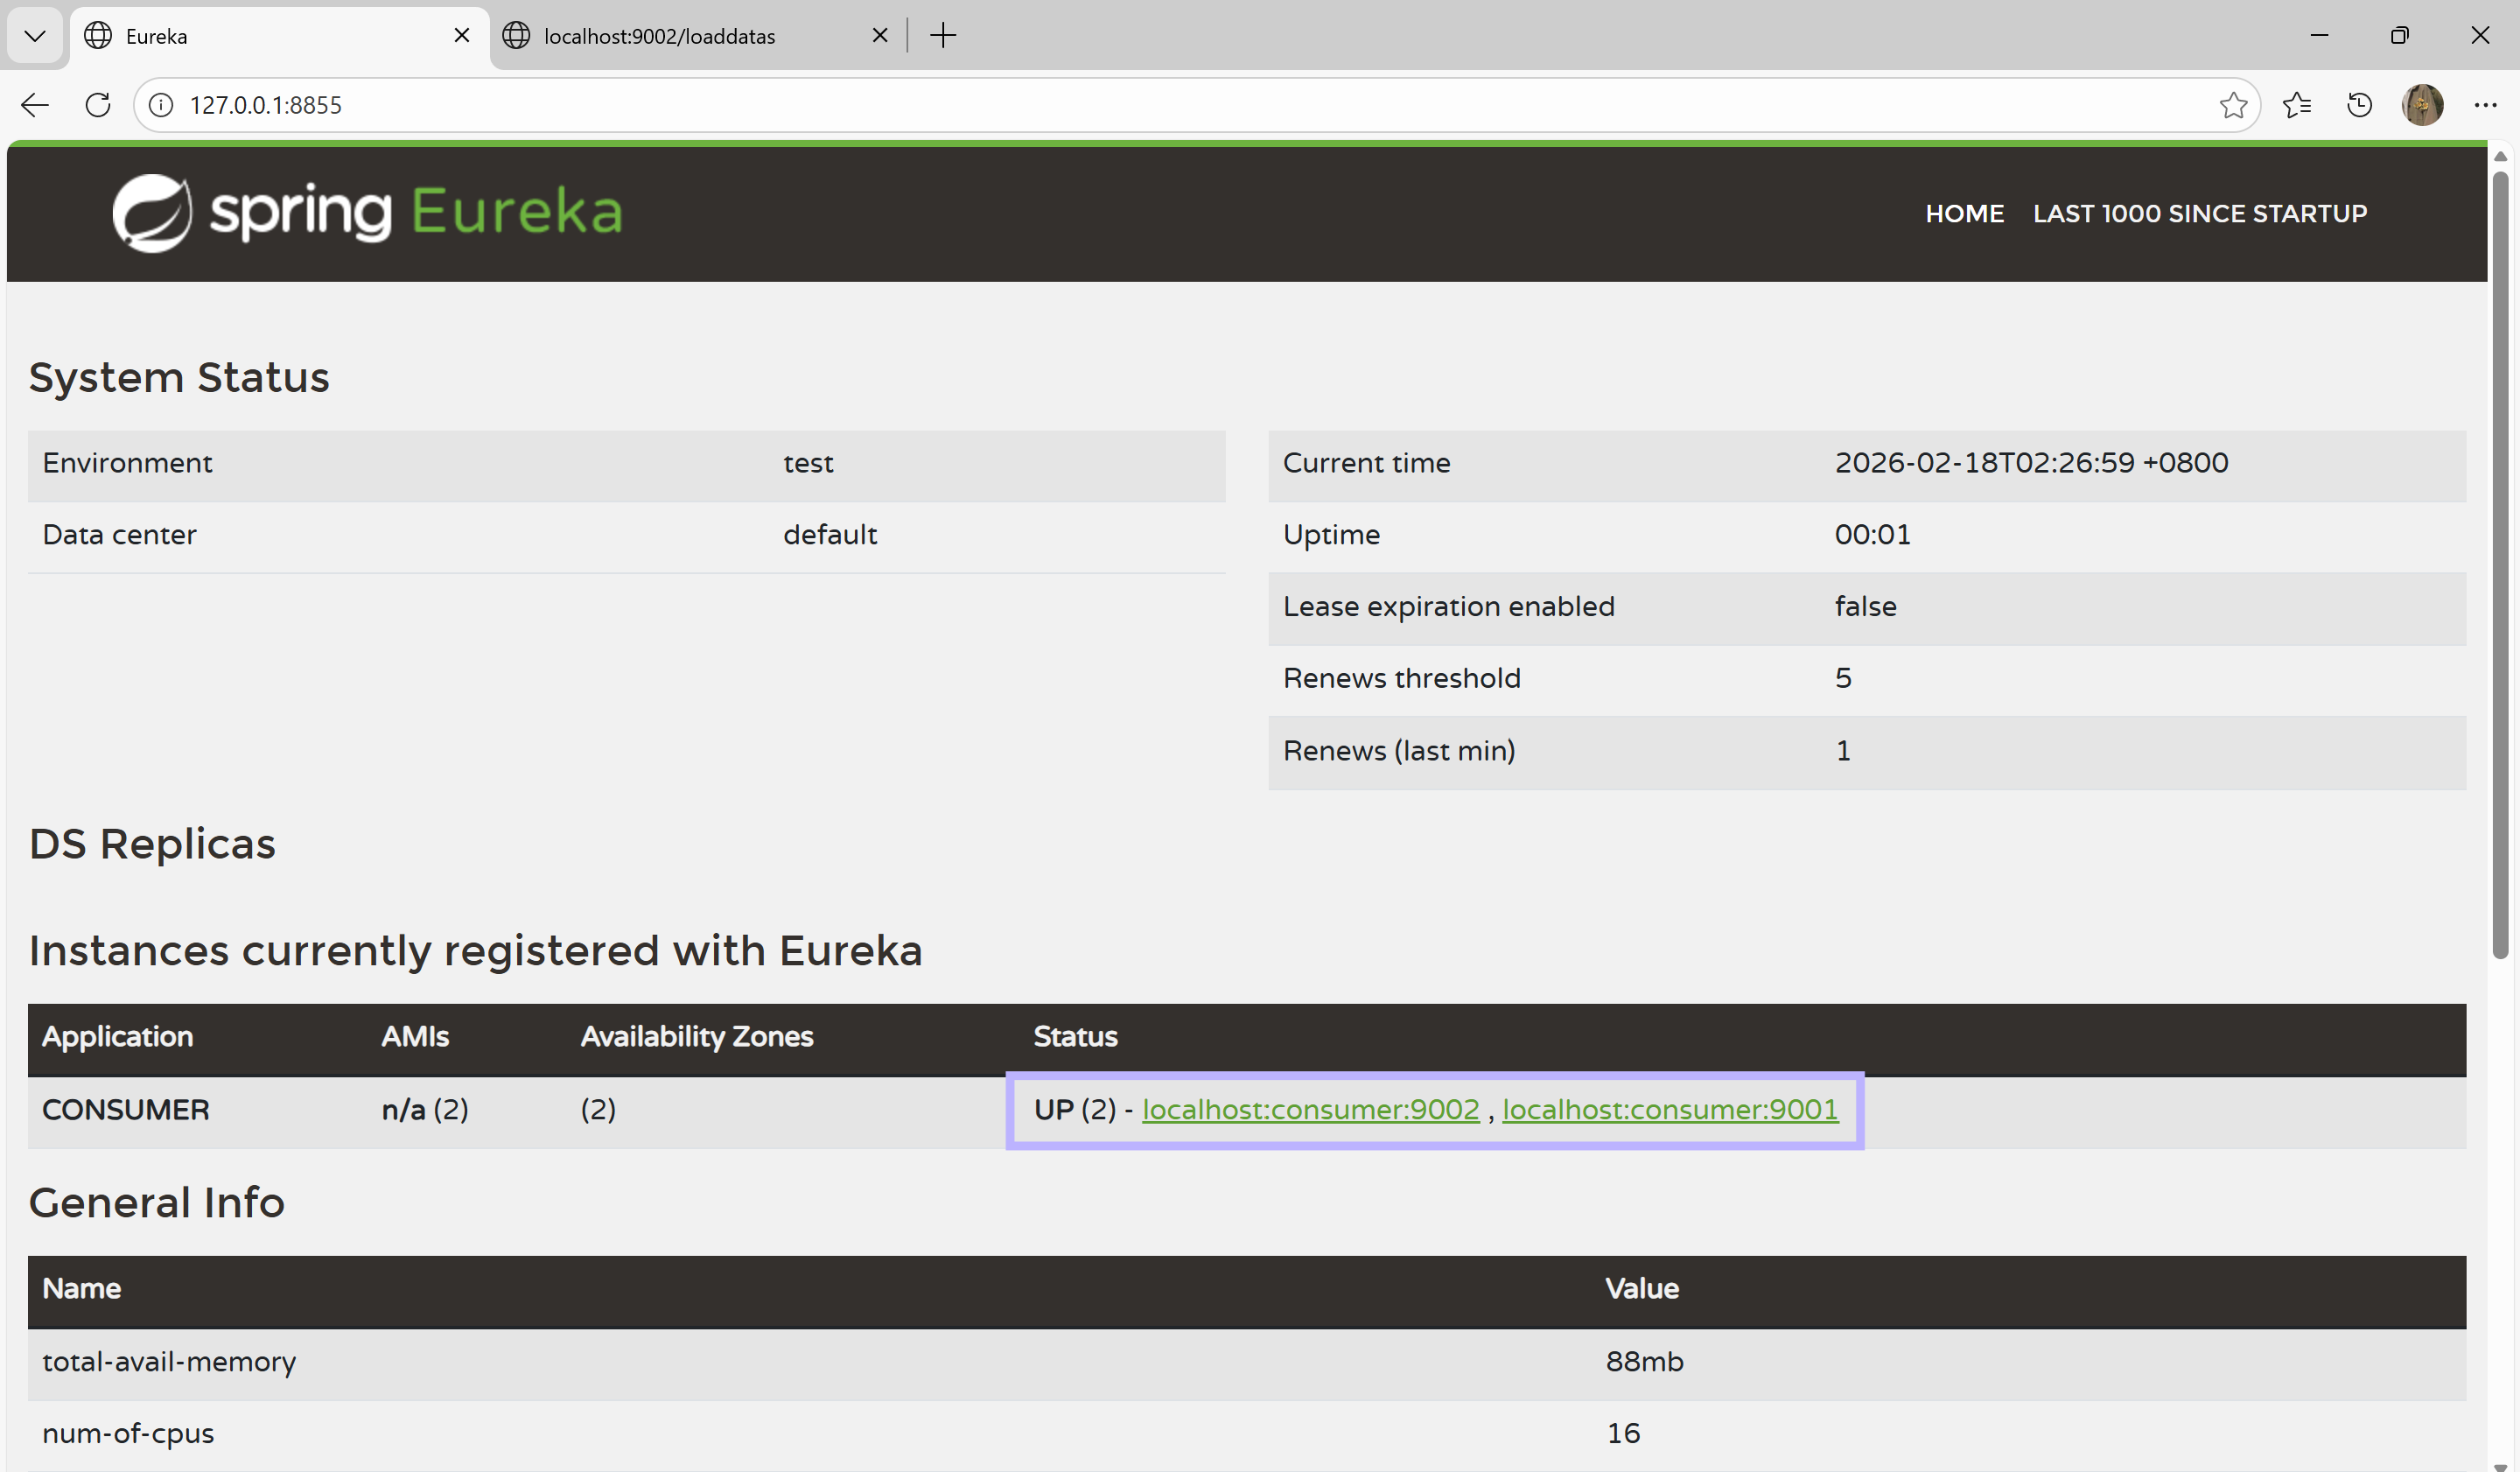
Task: Select the Renews (last min) label
Action: pos(1399,750)
